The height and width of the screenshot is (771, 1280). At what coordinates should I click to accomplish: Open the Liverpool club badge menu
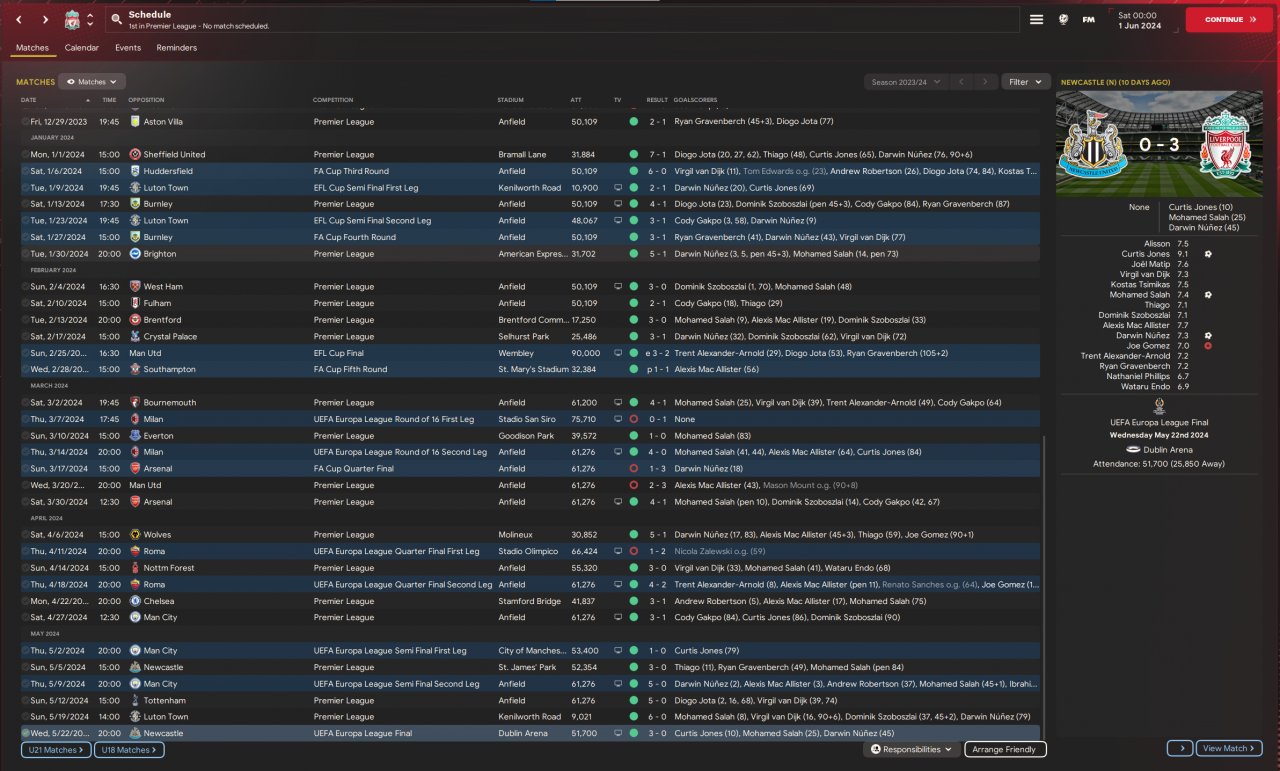pyautogui.click(x=72, y=19)
